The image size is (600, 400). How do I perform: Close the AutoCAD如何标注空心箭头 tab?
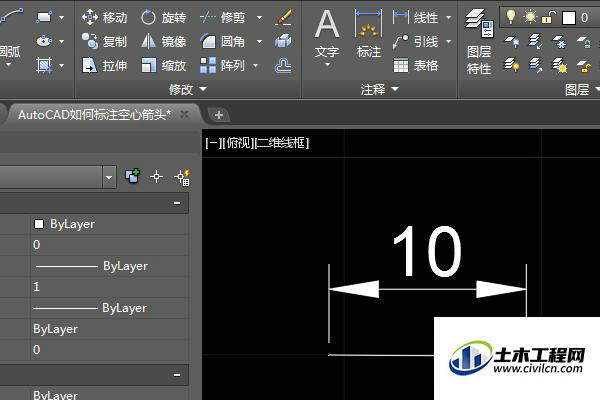(184, 114)
